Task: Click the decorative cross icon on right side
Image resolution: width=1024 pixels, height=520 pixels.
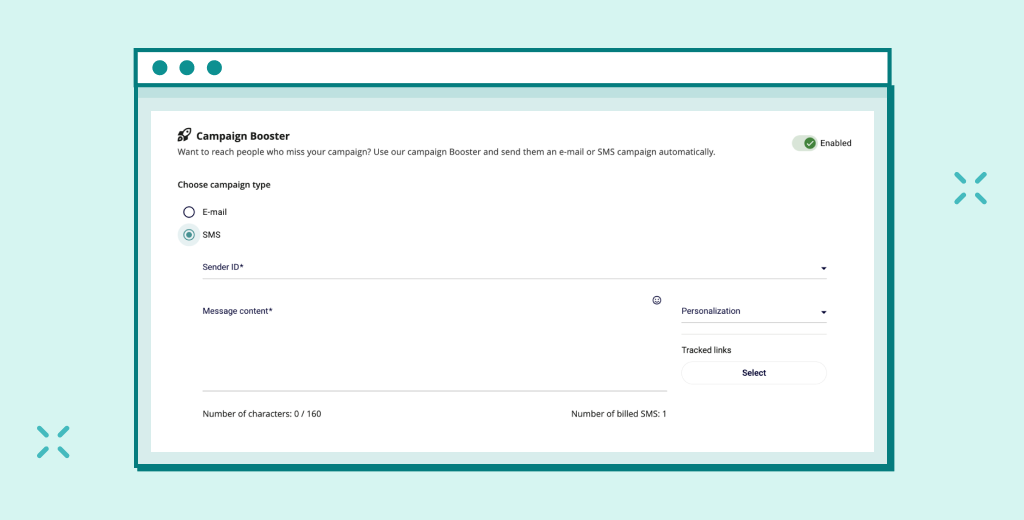Action: pyautogui.click(x=970, y=188)
